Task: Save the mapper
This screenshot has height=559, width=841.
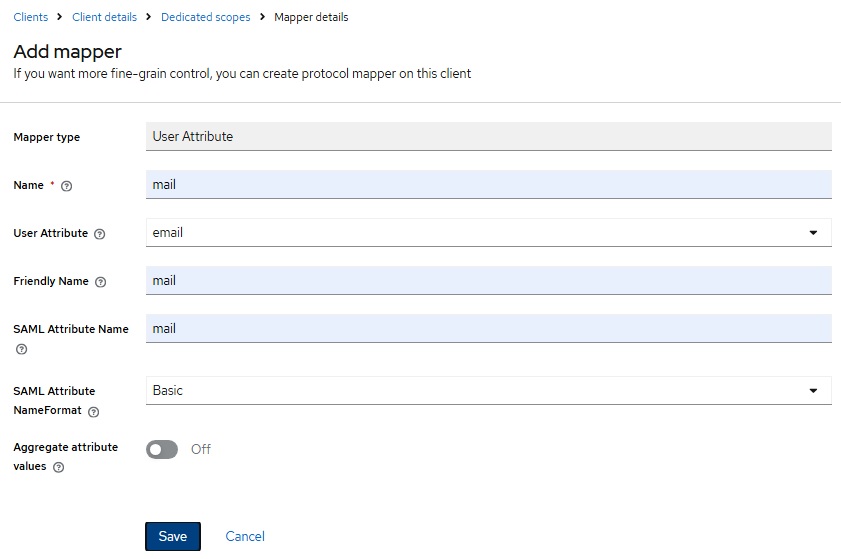Action: click(173, 536)
